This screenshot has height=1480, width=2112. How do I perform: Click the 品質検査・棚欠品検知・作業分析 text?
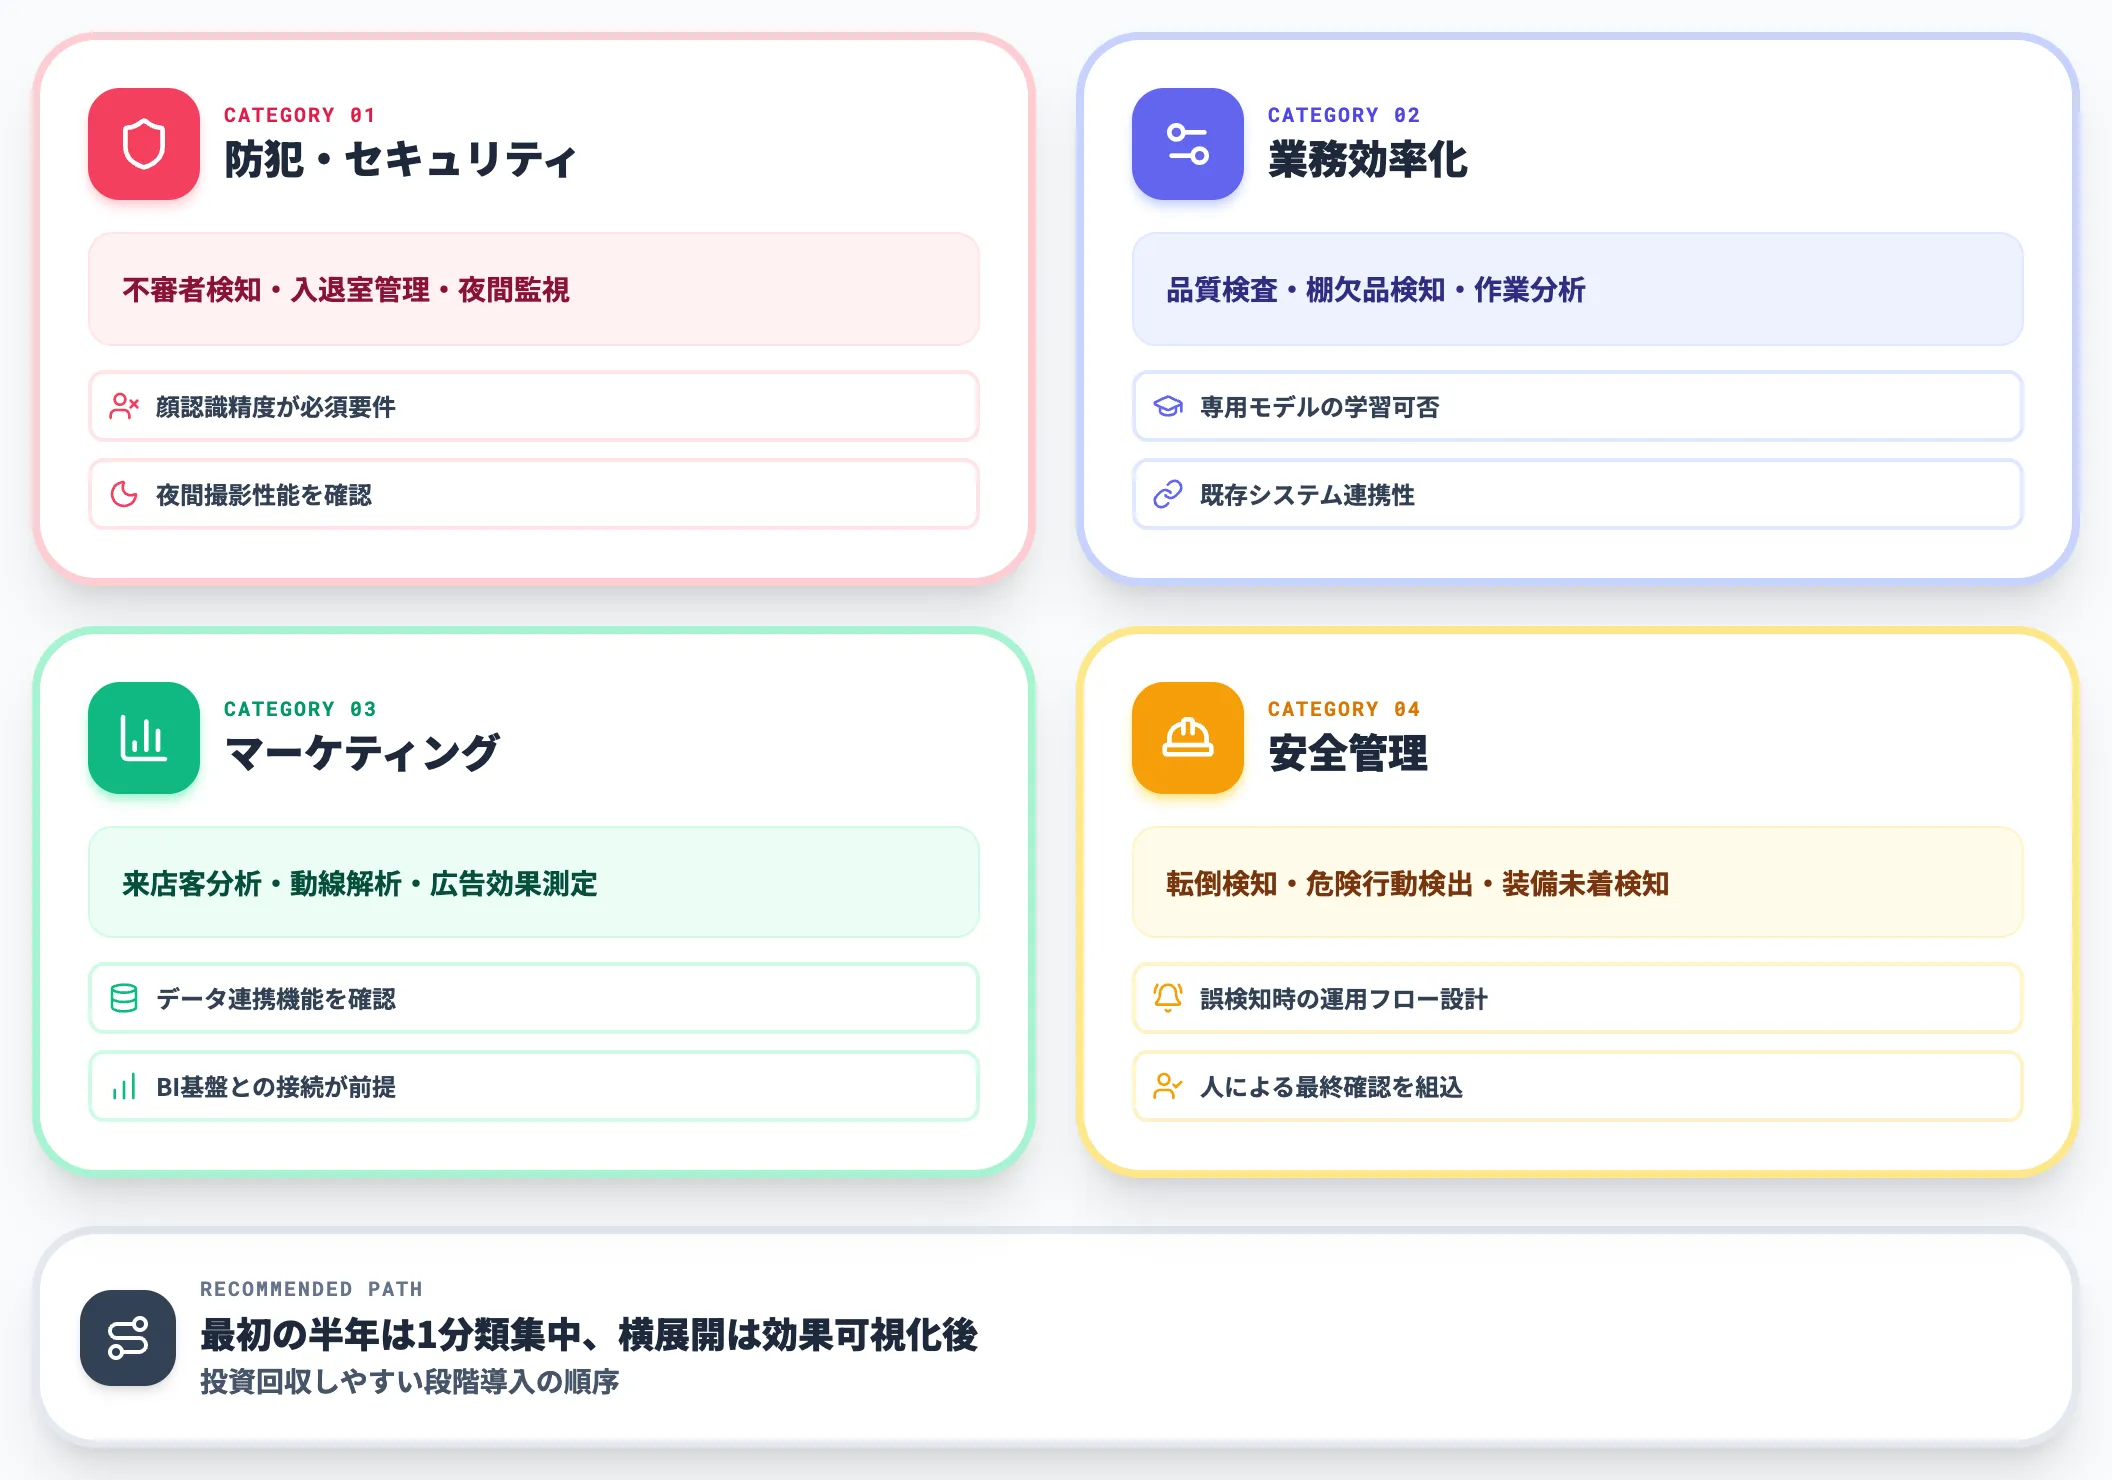click(x=1376, y=290)
